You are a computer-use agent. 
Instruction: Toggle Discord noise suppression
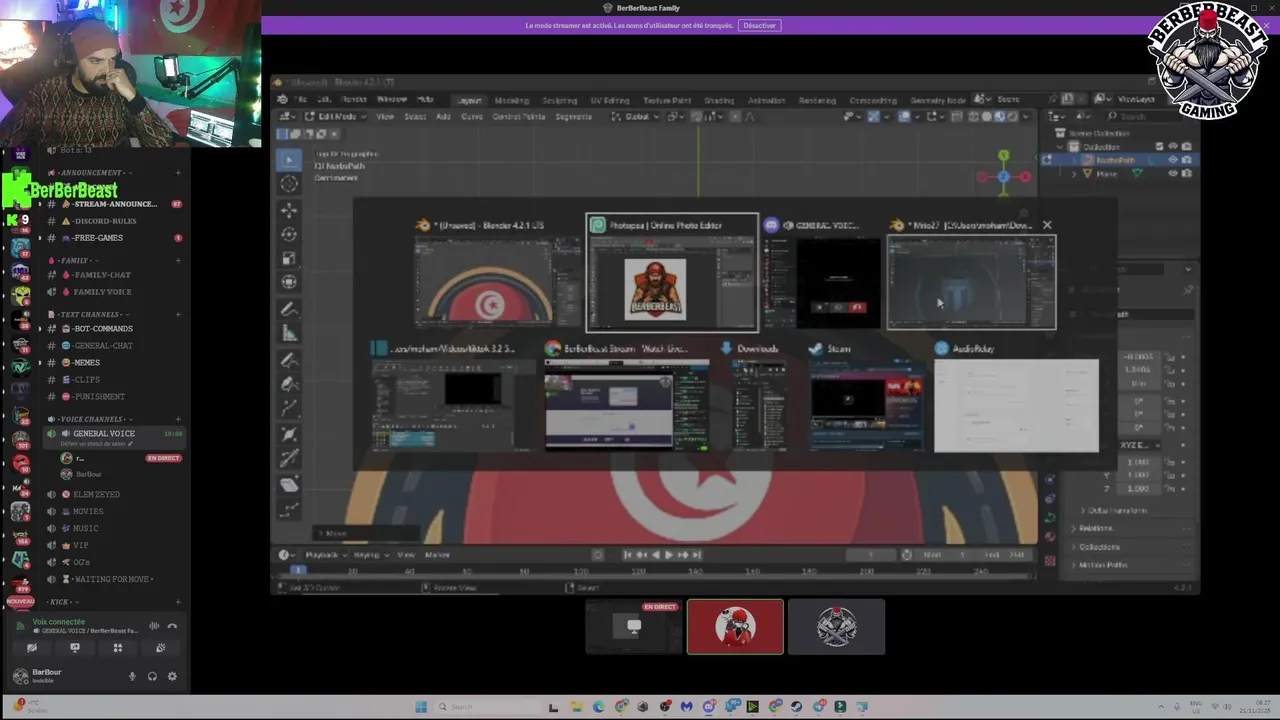[x=154, y=626]
